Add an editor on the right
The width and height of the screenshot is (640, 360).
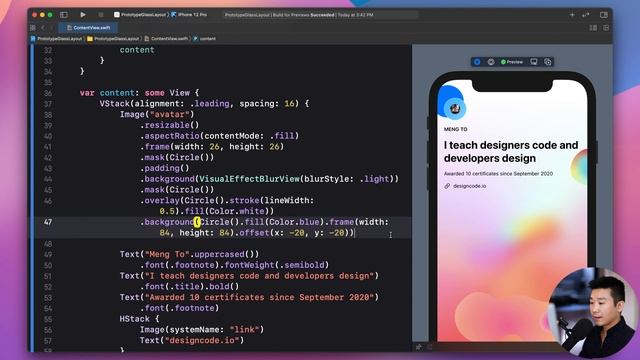coord(606,28)
